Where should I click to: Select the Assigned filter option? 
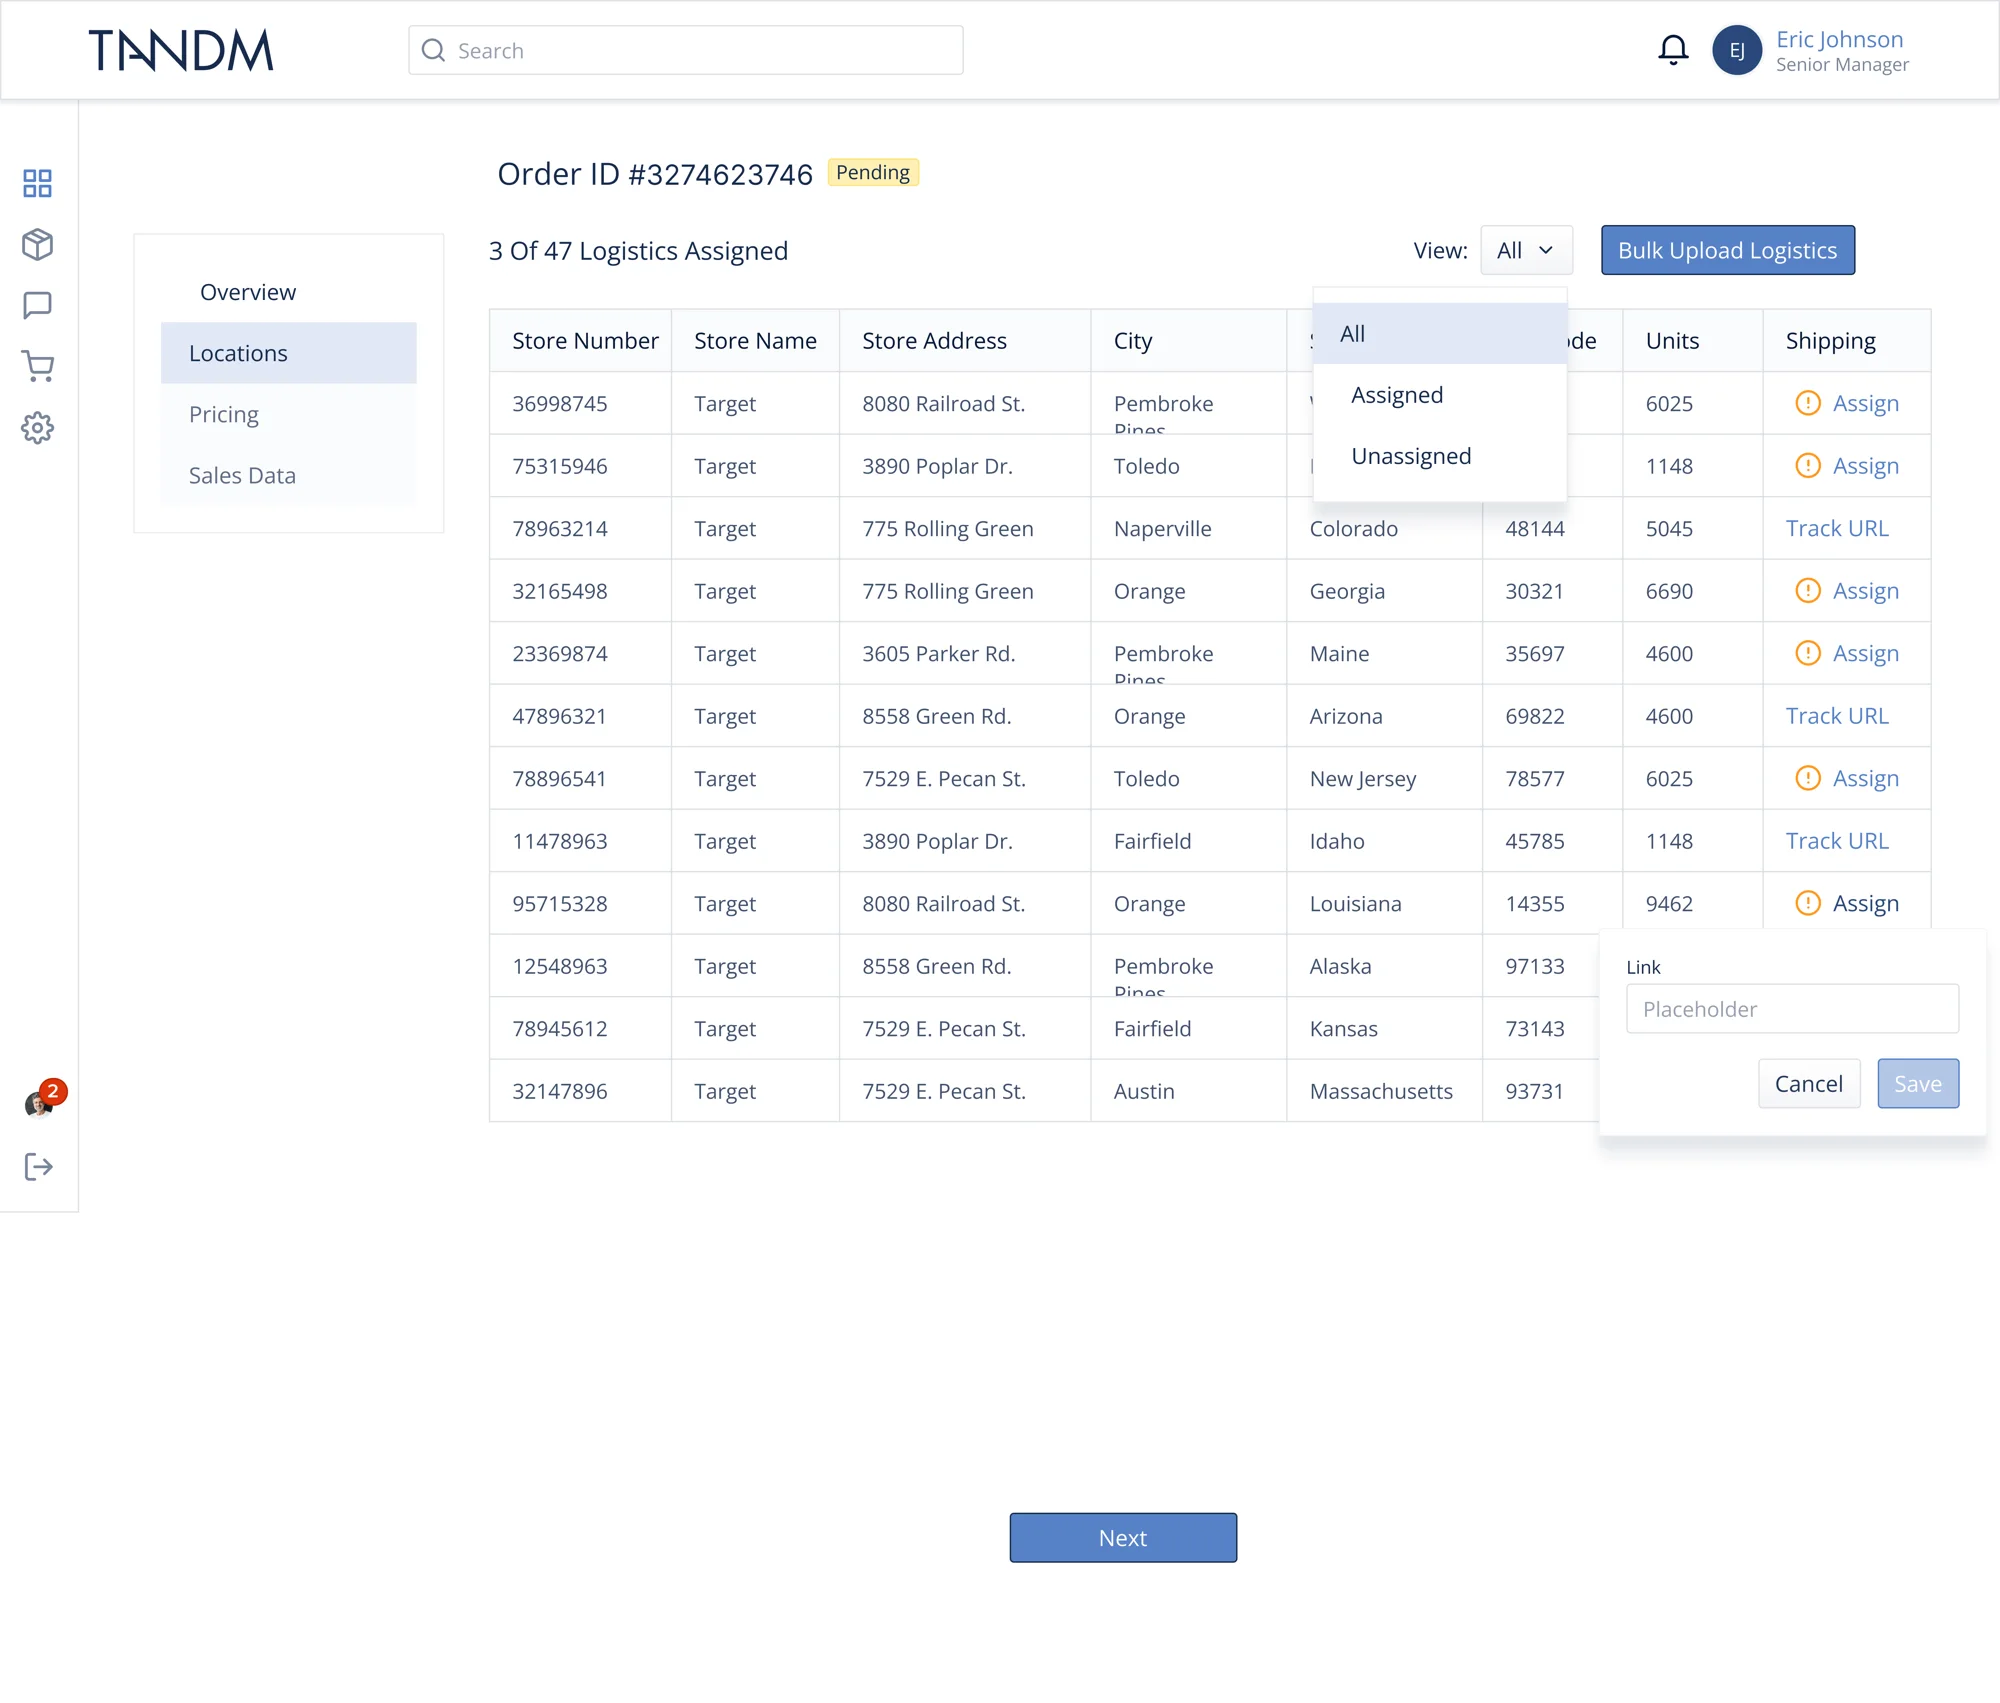[x=1440, y=395]
